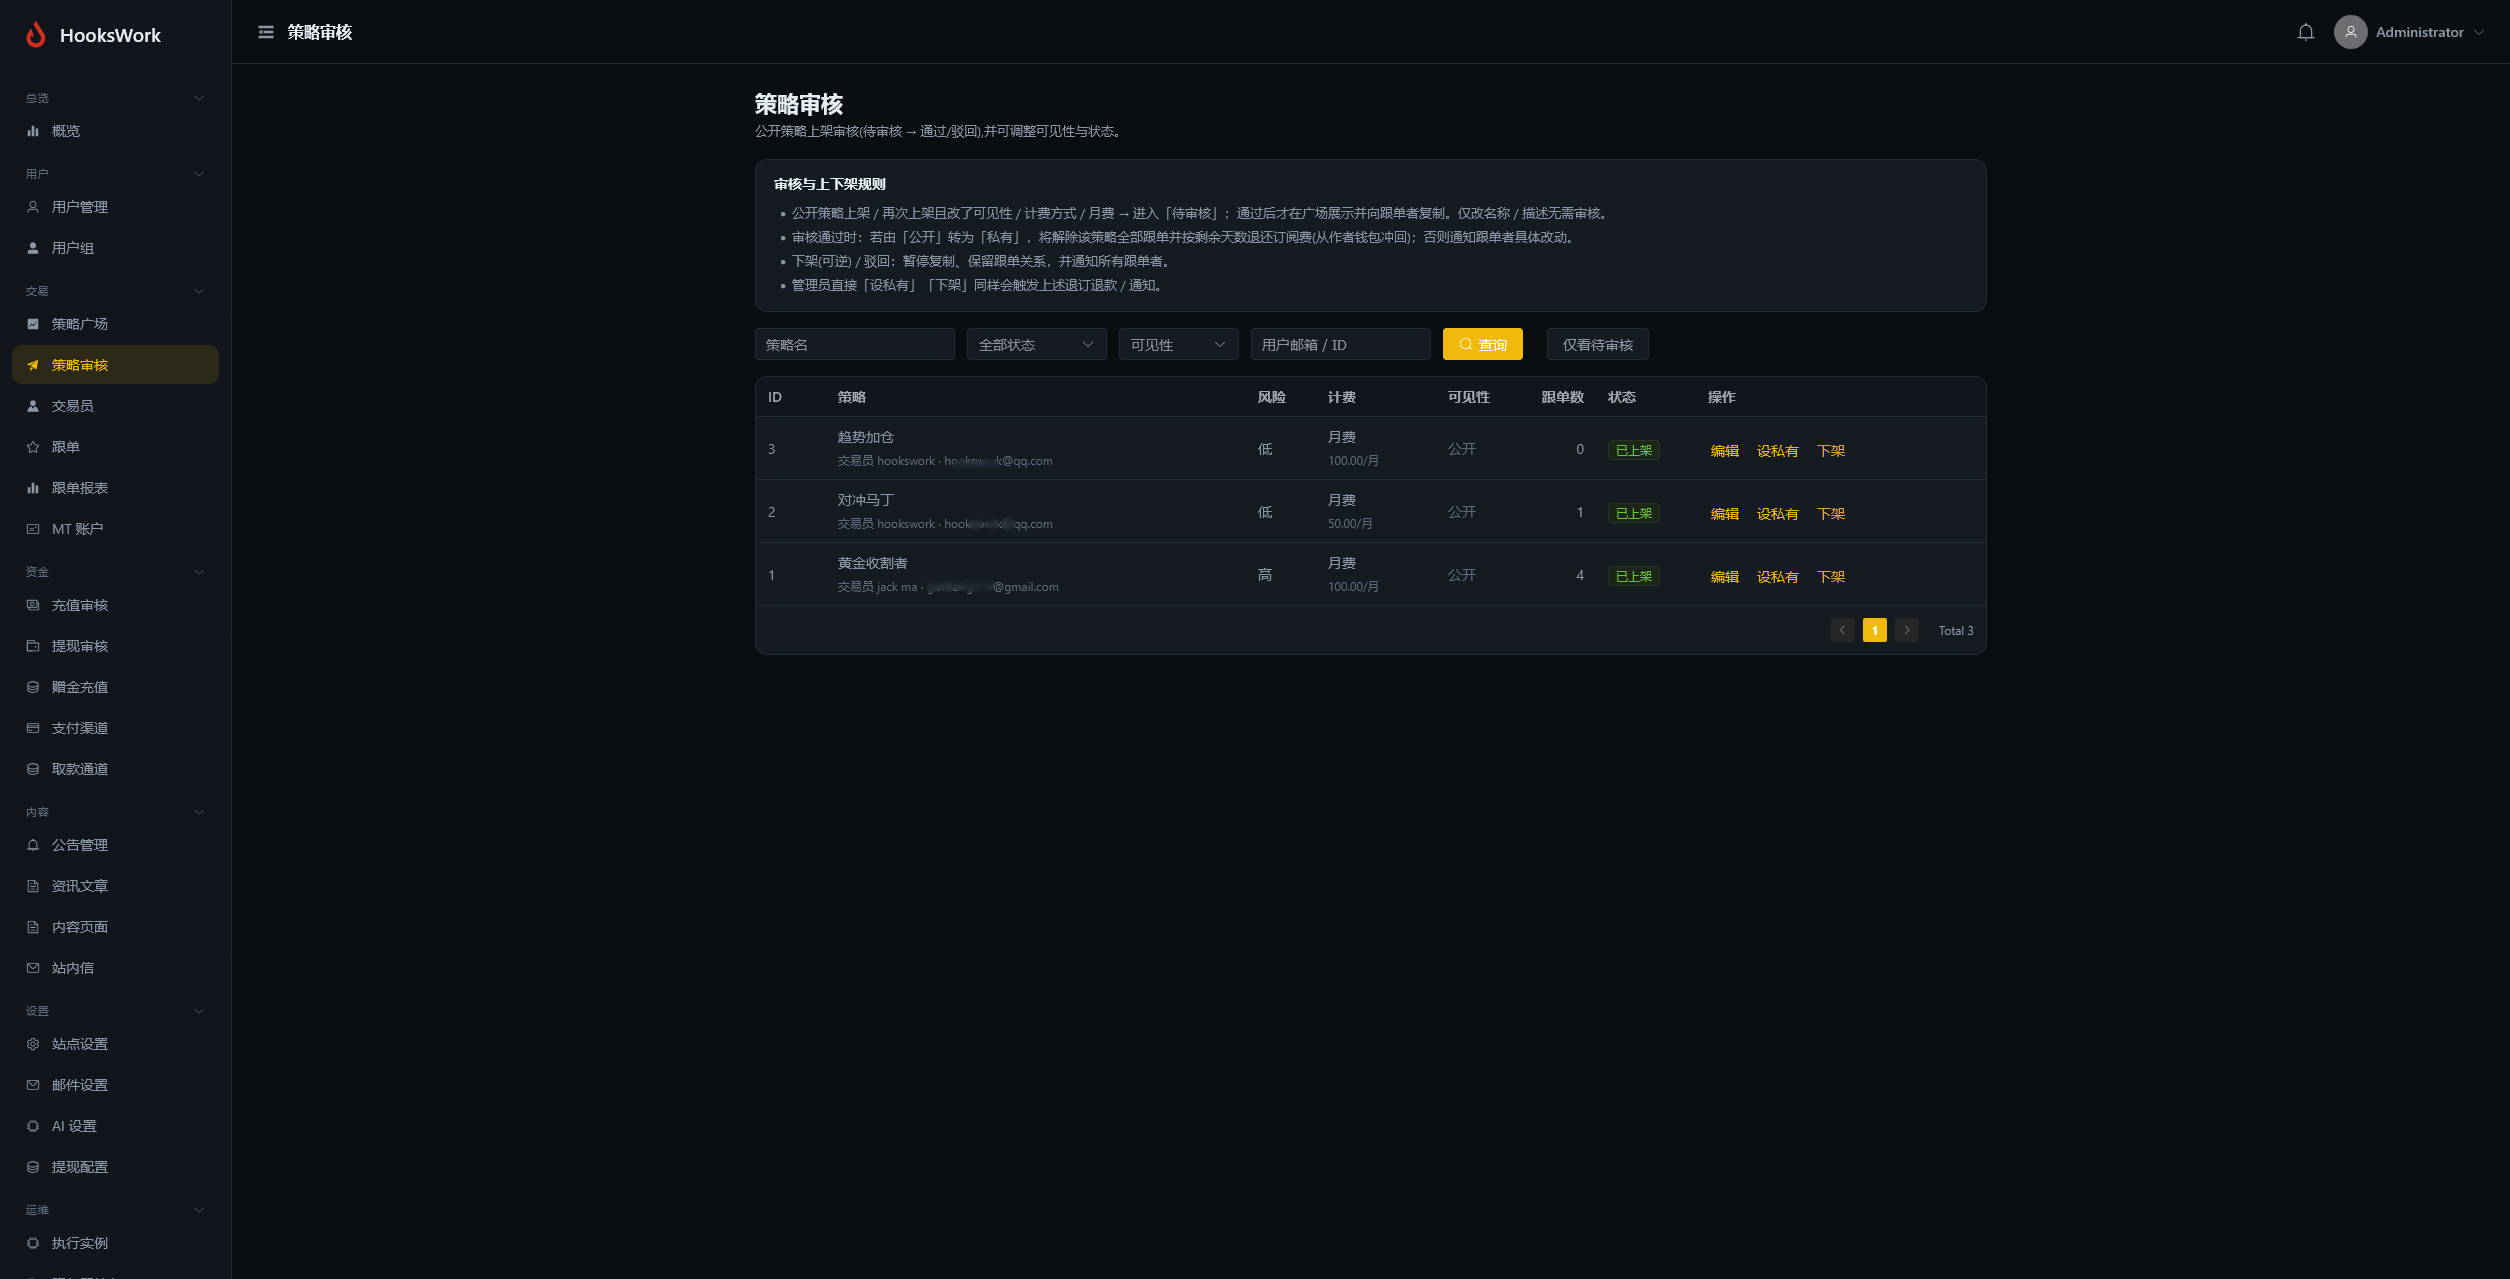The image size is (2510, 1279).
Task: Click the Administrator avatar icon
Action: [x=2351, y=32]
